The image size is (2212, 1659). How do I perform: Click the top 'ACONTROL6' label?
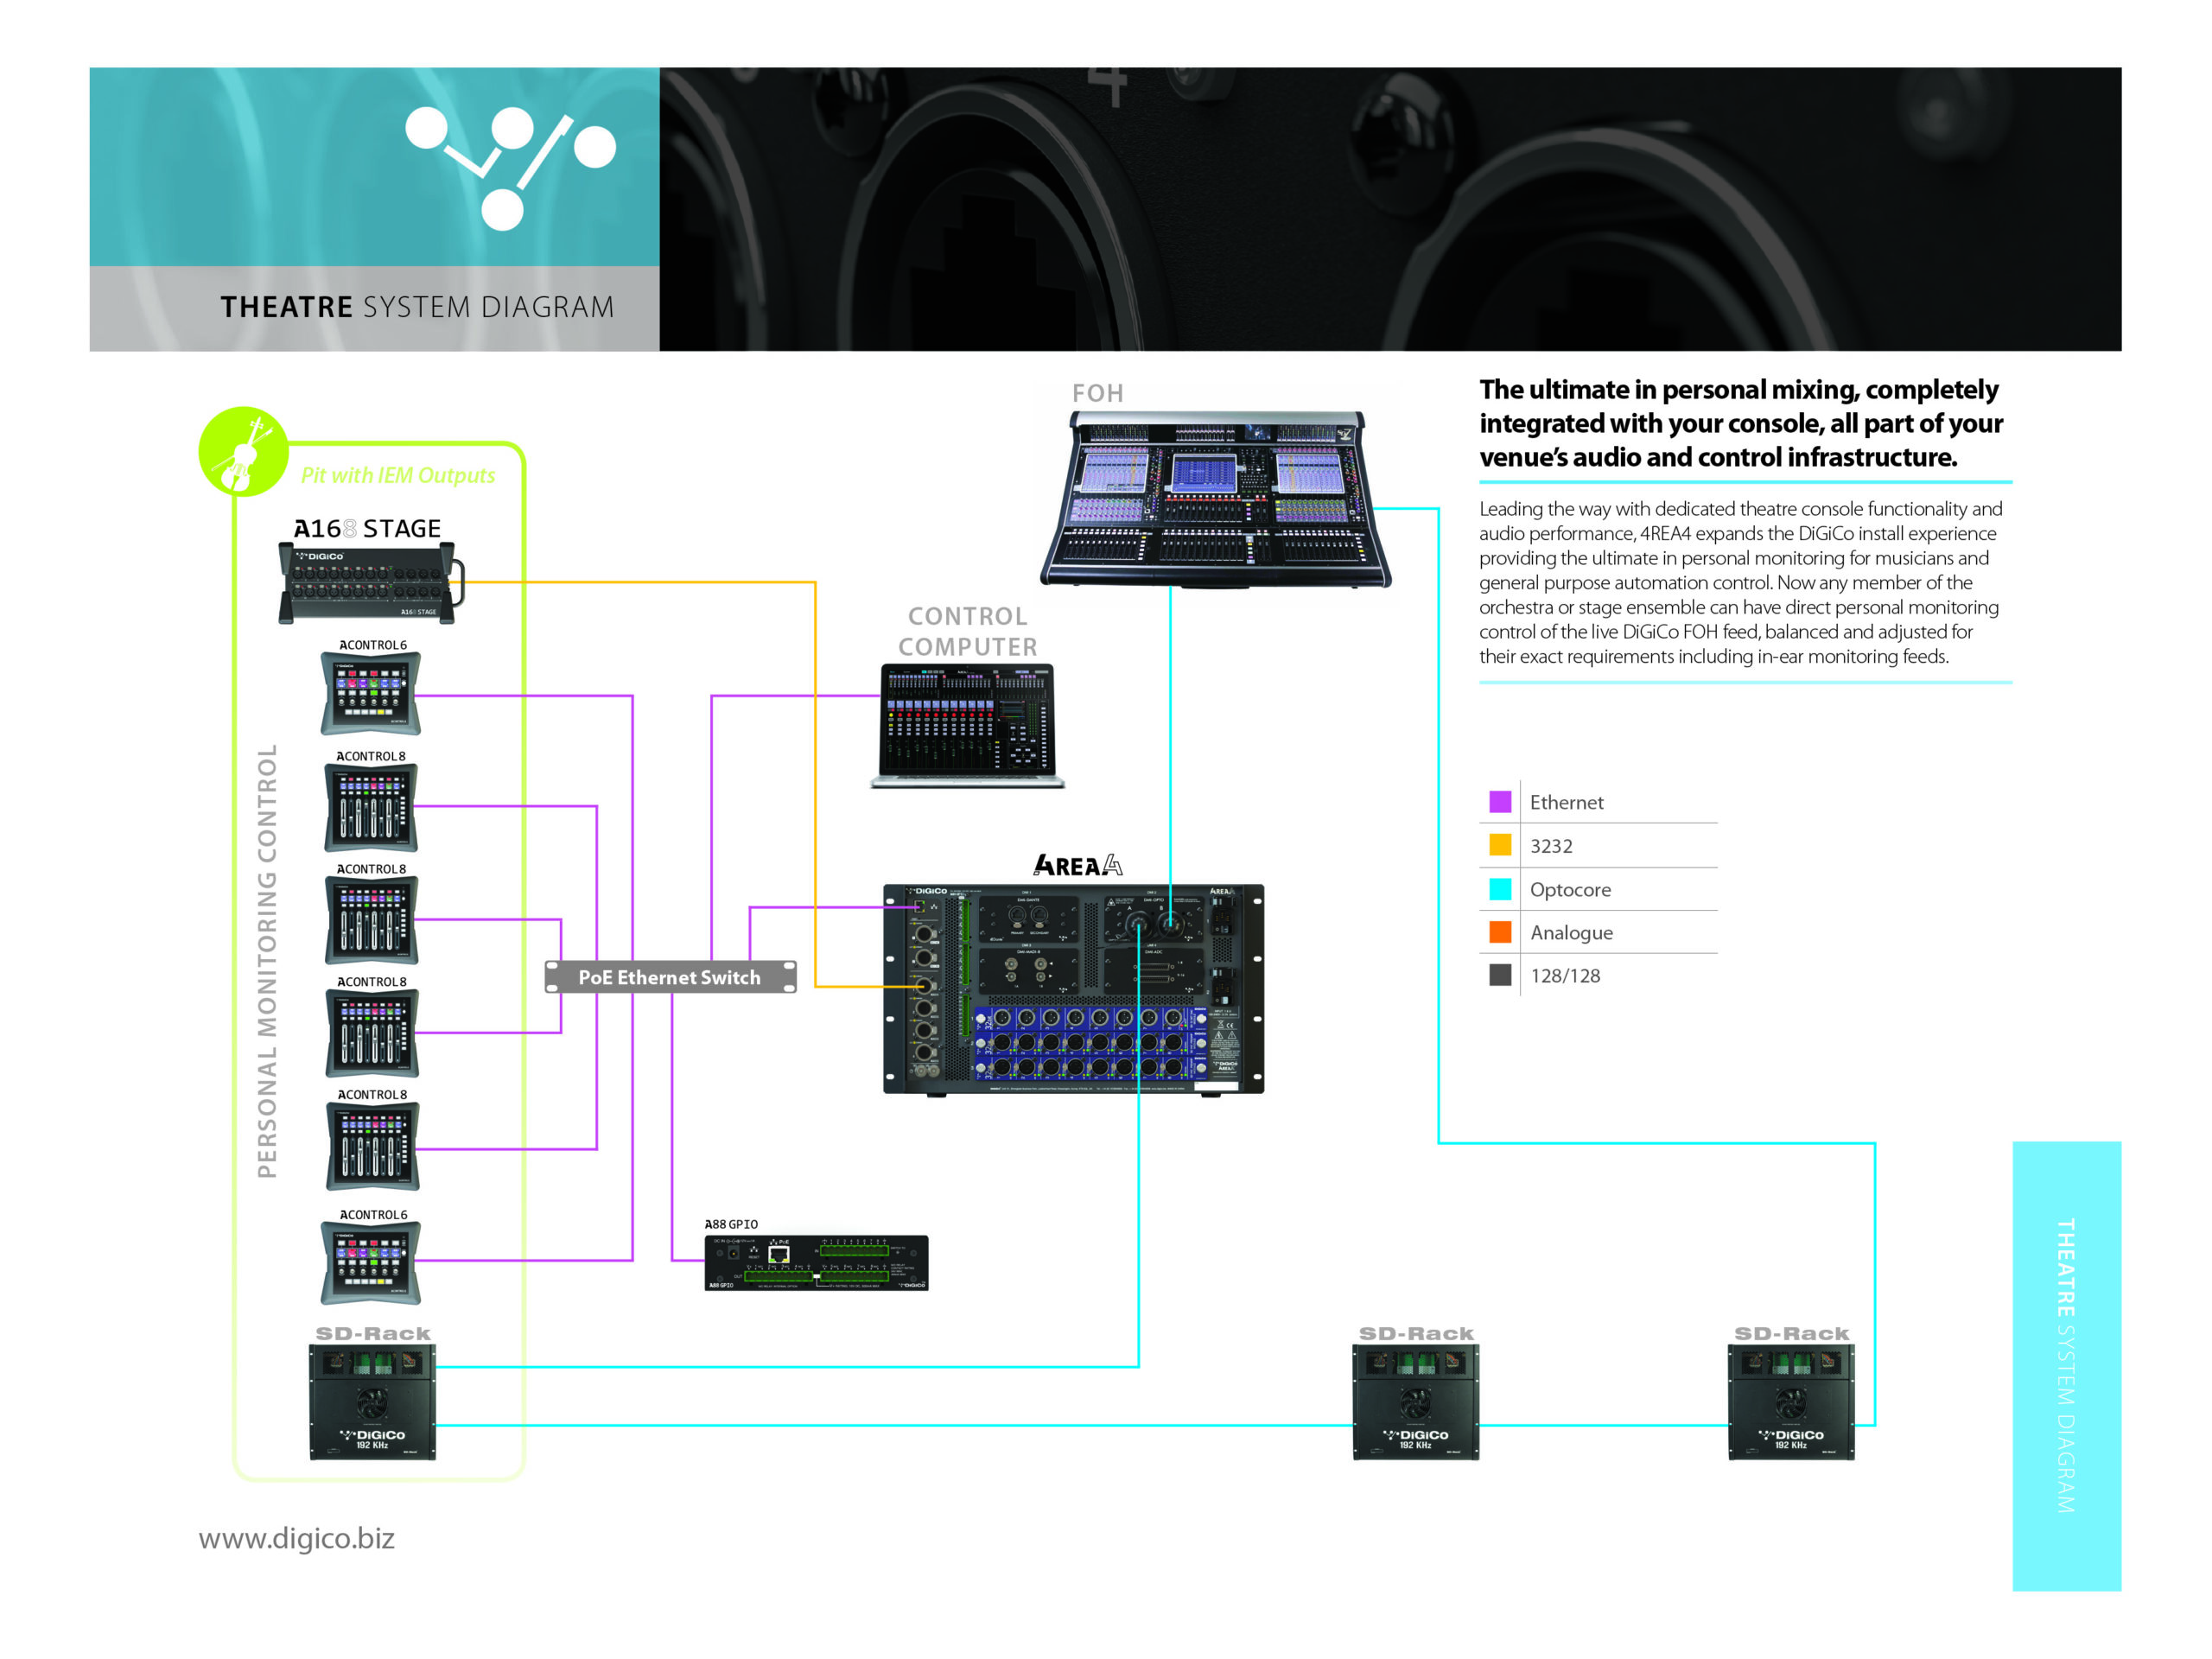pyautogui.click(x=373, y=645)
